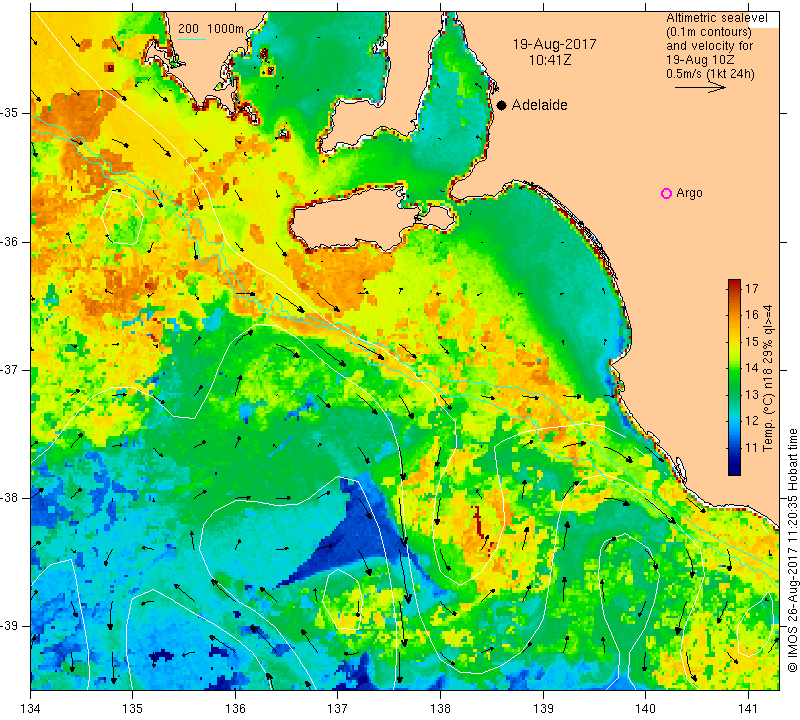Screen dimensions: 800x720
Task: Click the -35 latitude axis label
Action: pyautogui.click(x=10, y=112)
